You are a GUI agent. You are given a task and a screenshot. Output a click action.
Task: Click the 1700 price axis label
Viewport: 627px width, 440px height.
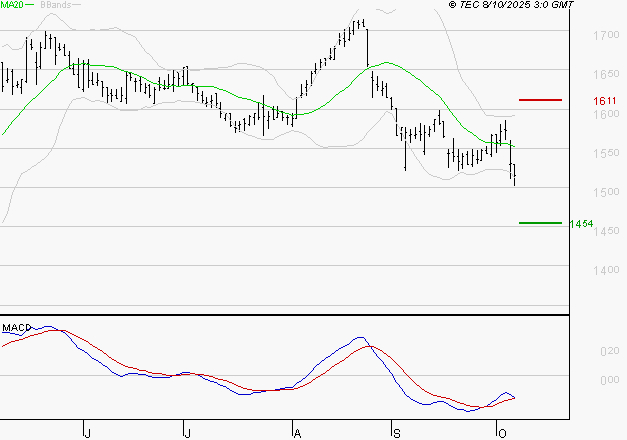coord(606,35)
